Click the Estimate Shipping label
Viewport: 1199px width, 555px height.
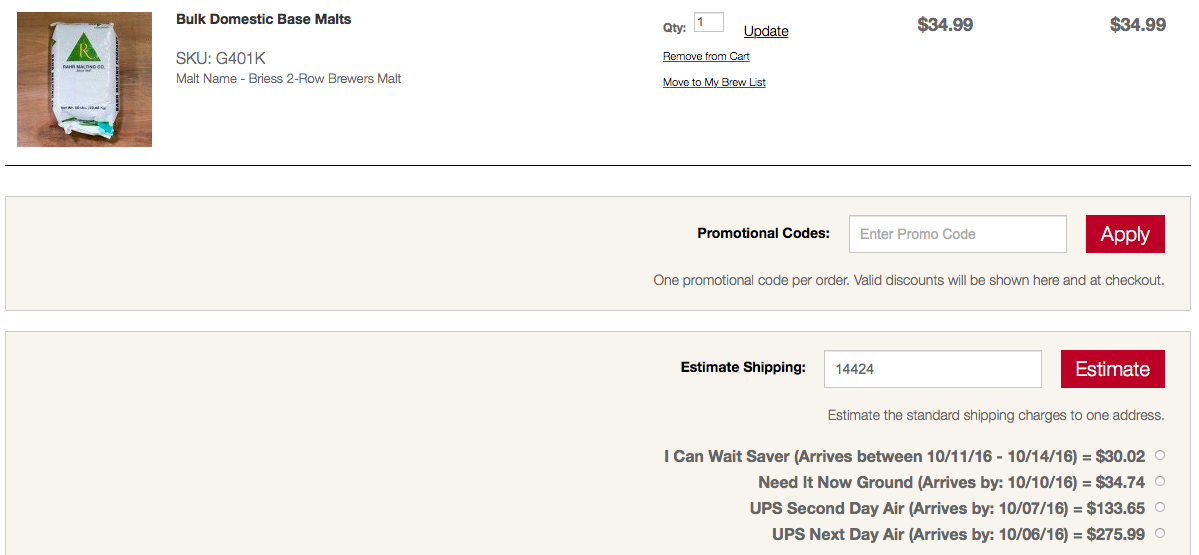pos(743,368)
